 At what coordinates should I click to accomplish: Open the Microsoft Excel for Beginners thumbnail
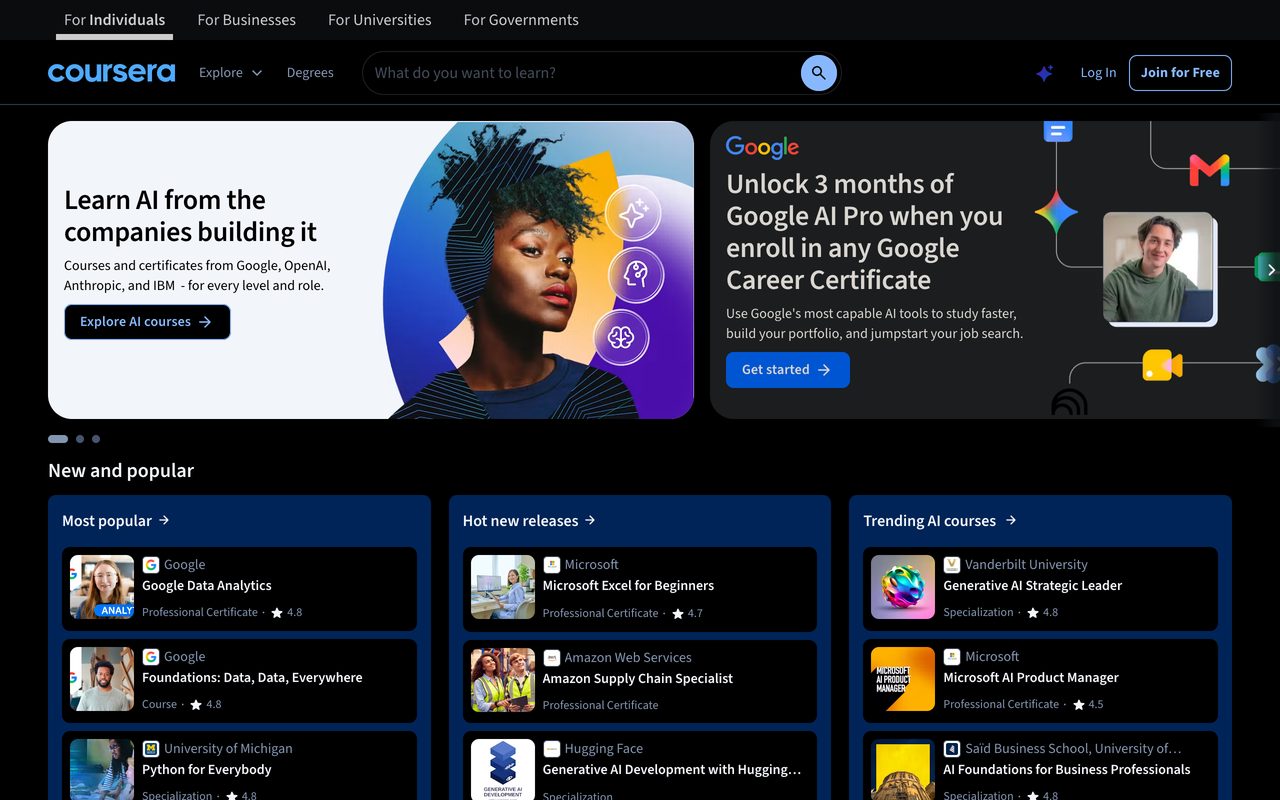click(x=503, y=587)
